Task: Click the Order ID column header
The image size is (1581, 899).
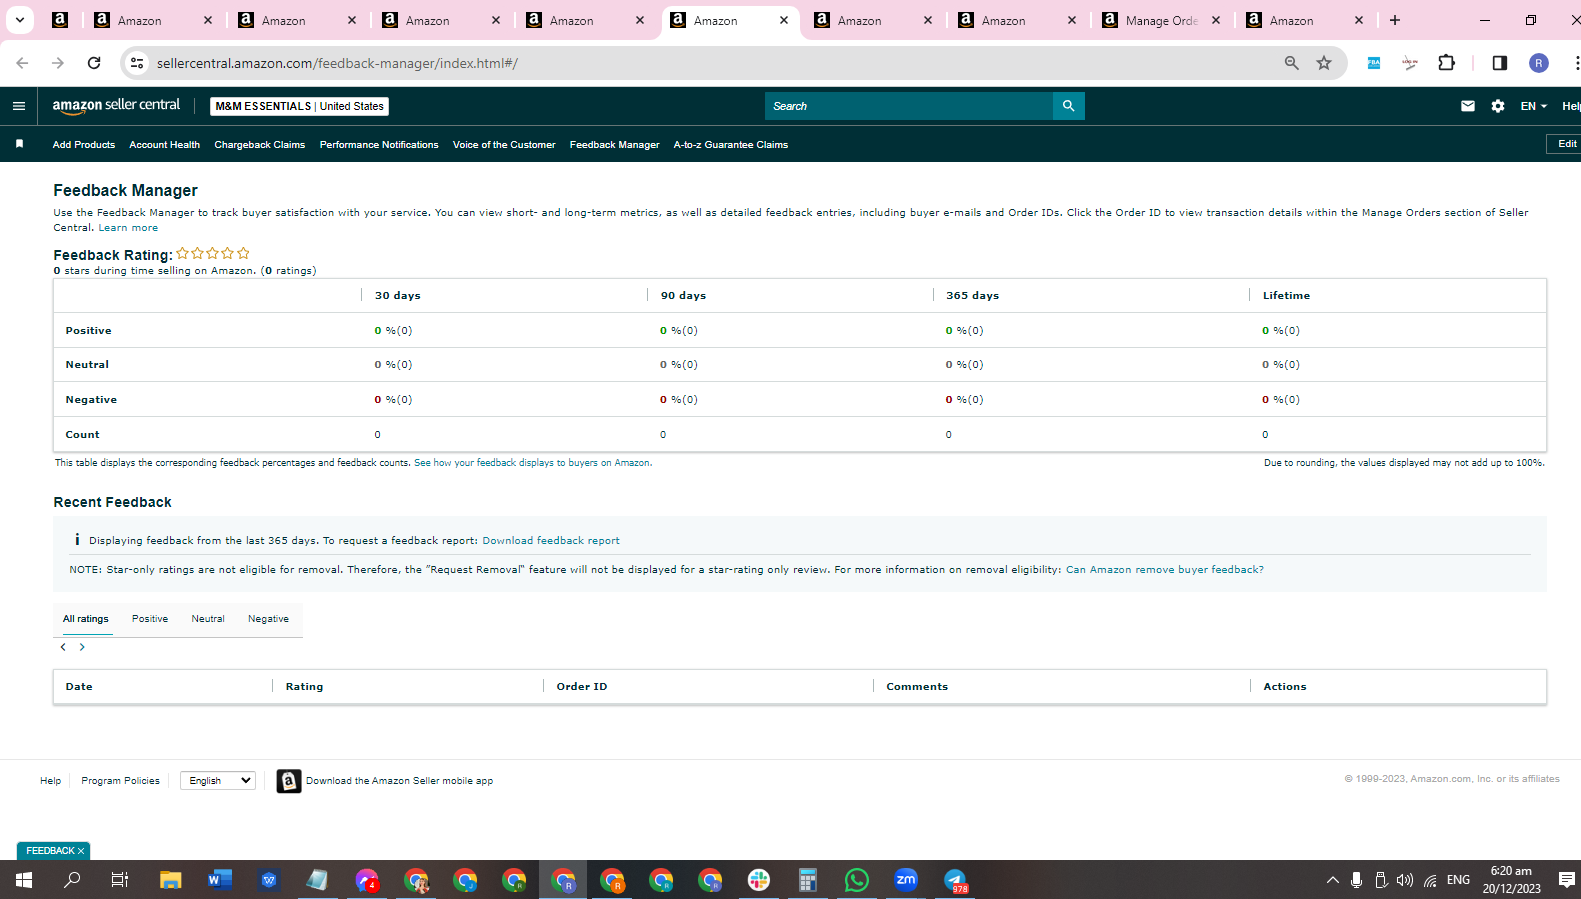Action: (582, 687)
